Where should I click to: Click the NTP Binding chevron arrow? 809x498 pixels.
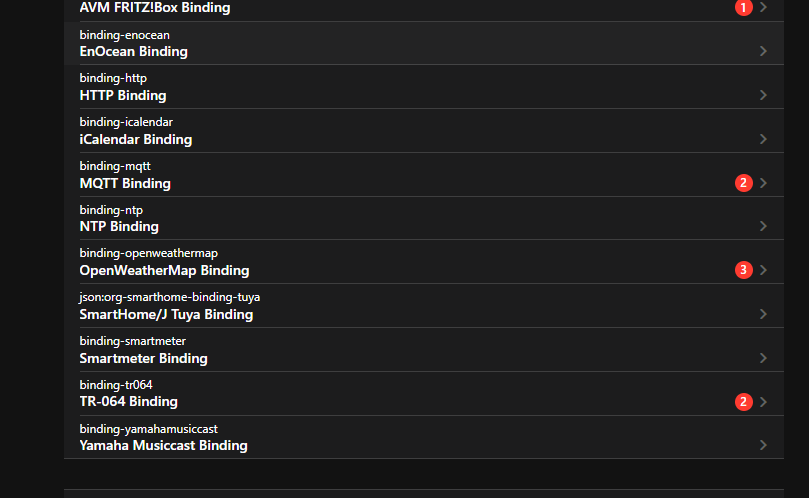(x=763, y=226)
